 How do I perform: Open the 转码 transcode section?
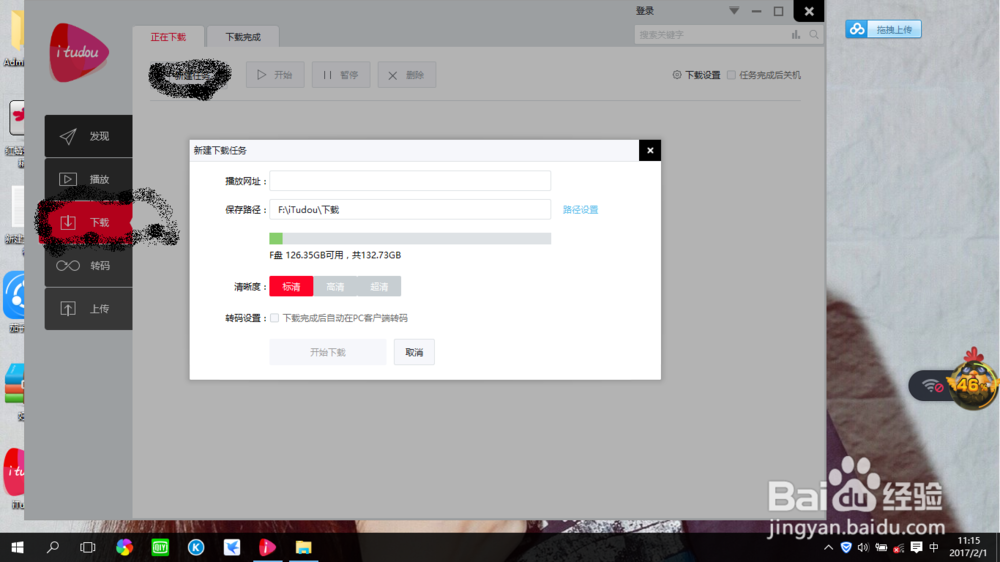(89, 265)
